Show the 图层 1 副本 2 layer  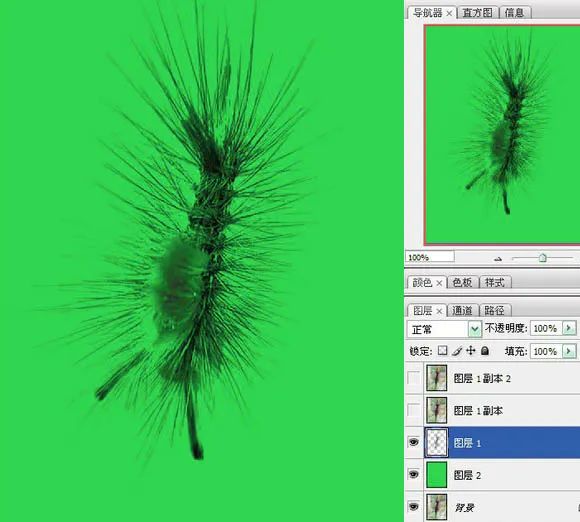[x=414, y=378]
